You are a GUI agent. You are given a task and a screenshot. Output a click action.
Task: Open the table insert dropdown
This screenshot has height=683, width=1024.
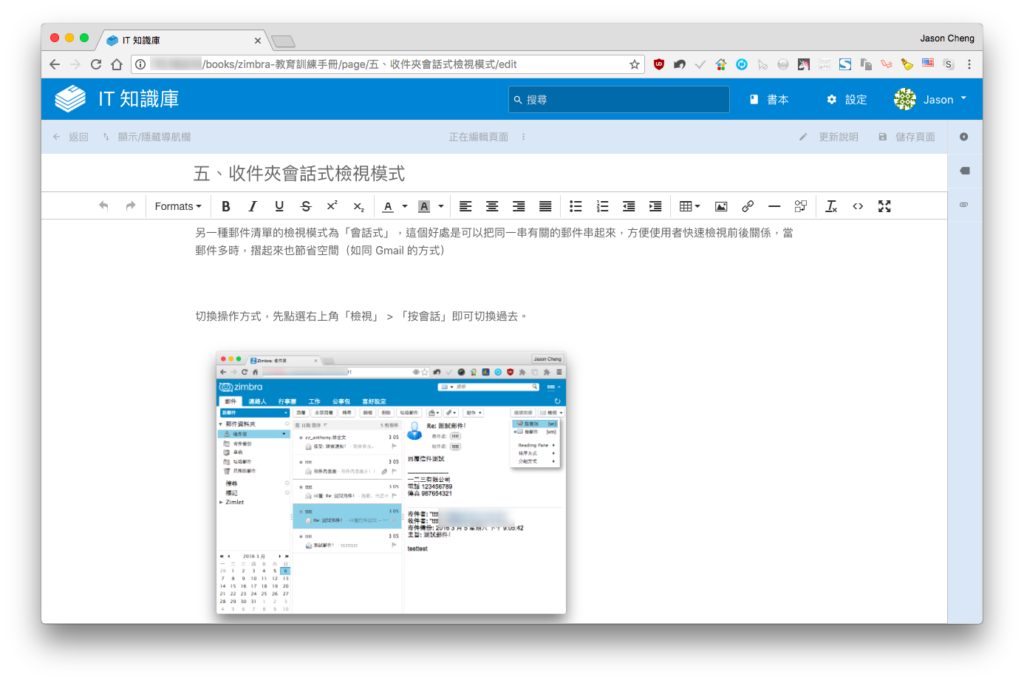pos(689,206)
